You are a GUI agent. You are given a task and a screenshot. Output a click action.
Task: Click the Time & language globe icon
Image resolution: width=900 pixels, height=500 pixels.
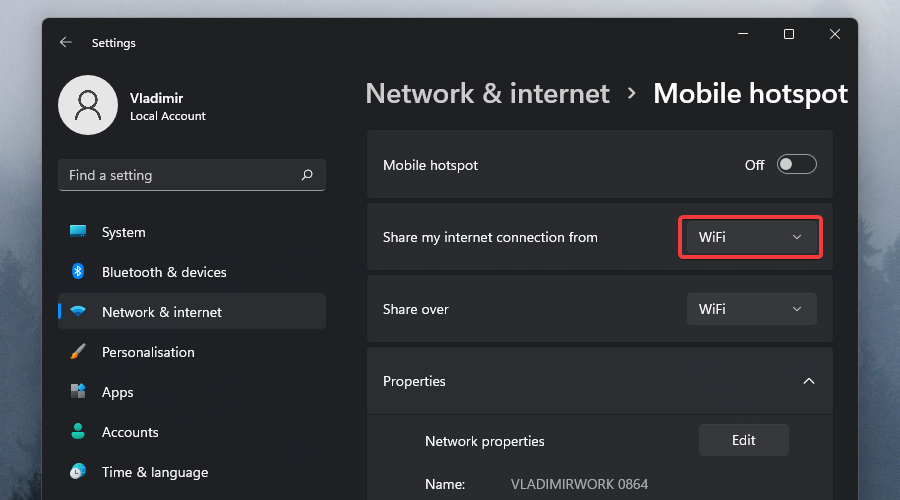tap(78, 472)
